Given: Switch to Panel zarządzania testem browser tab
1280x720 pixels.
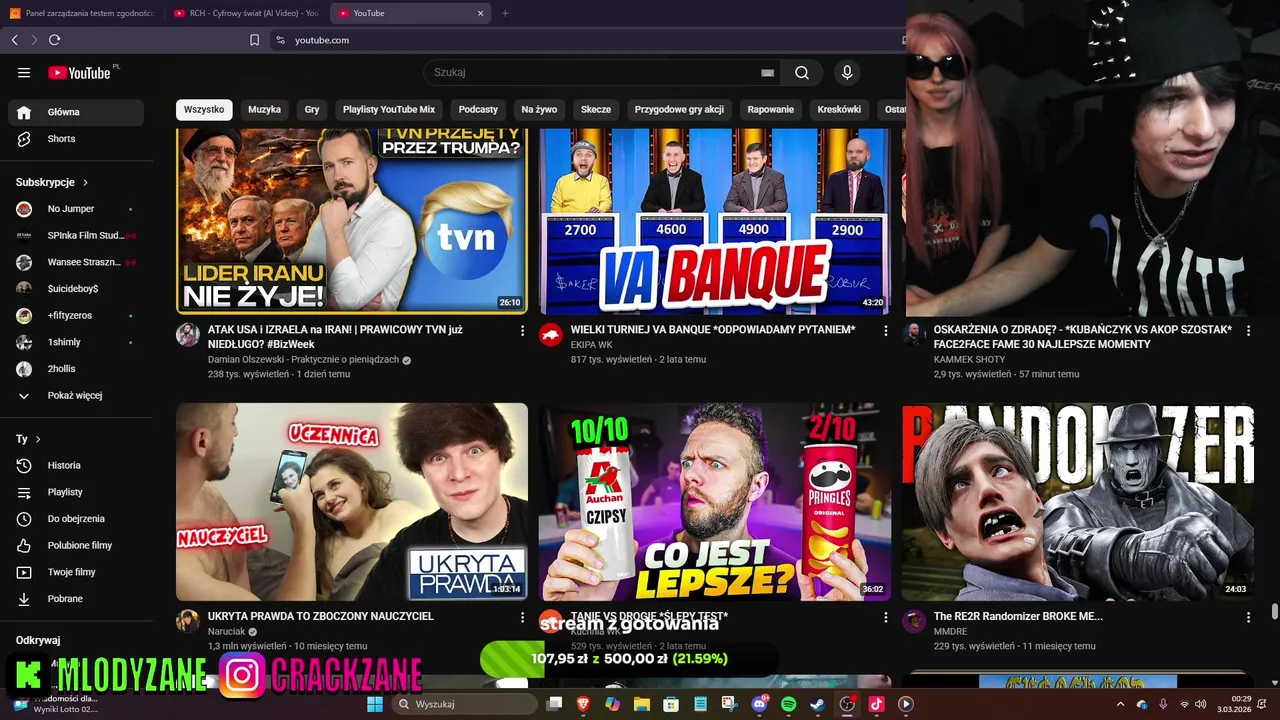Looking at the screenshot, I should click(x=82, y=13).
